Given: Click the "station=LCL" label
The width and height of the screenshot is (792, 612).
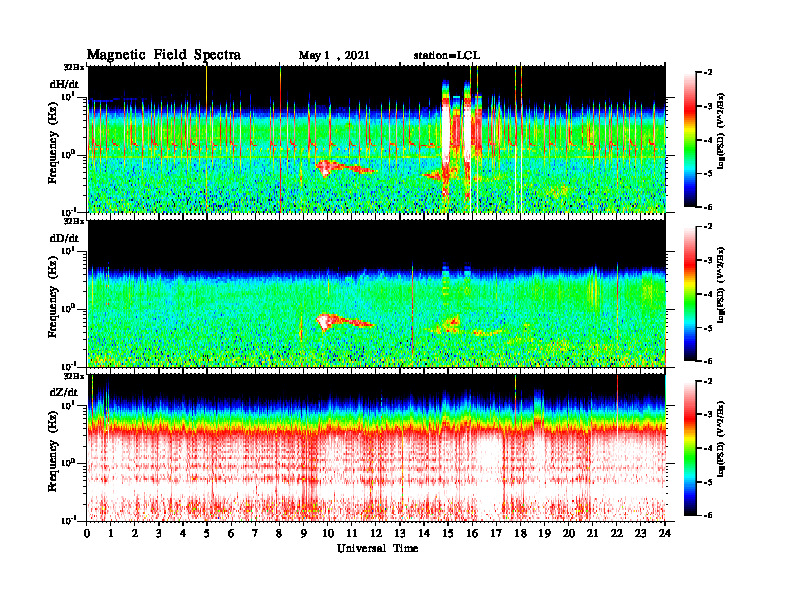Looking at the screenshot, I should tap(447, 55).
